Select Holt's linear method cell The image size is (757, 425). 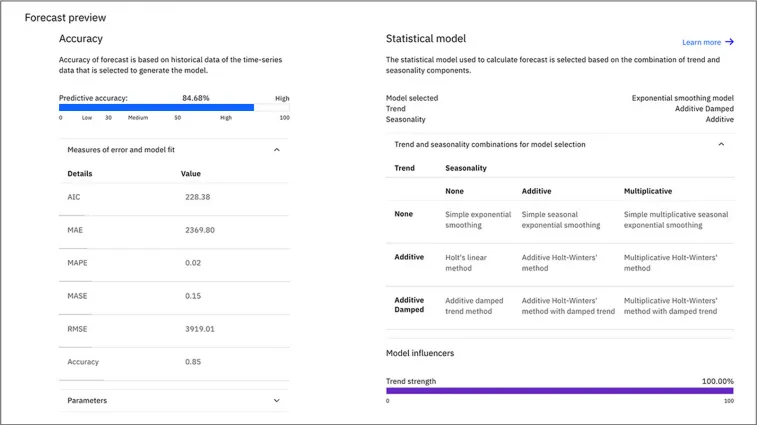click(x=466, y=263)
